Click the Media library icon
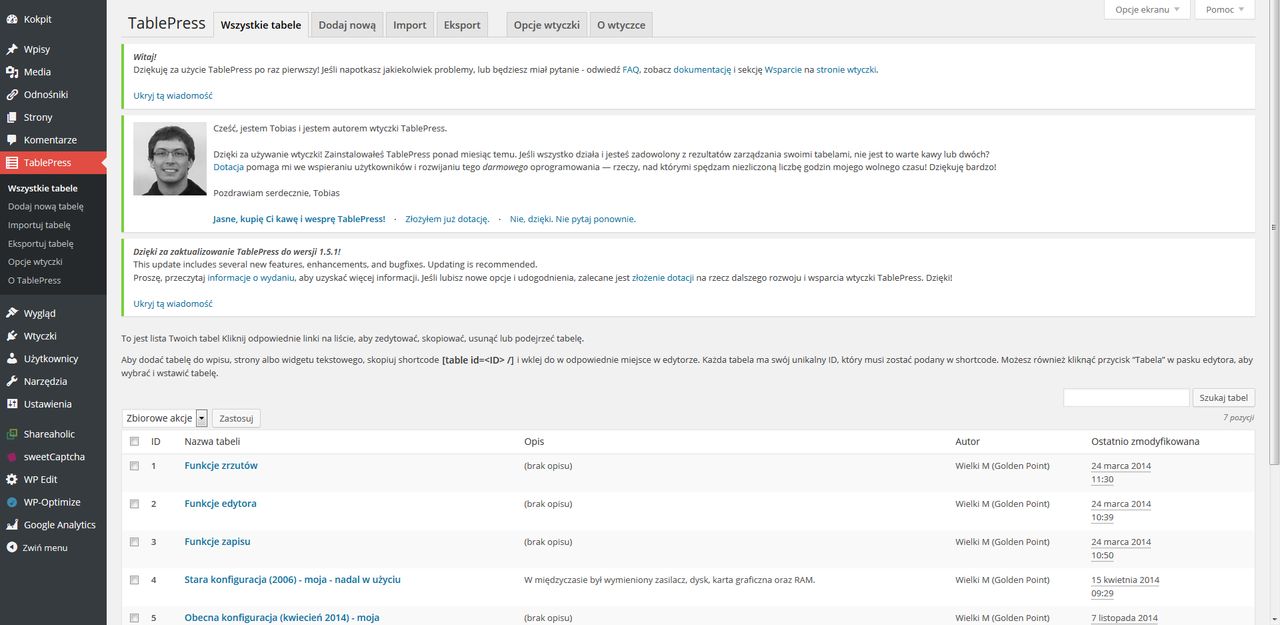Image resolution: width=1280 pixels, height=625 pixels. click(12, 72)
